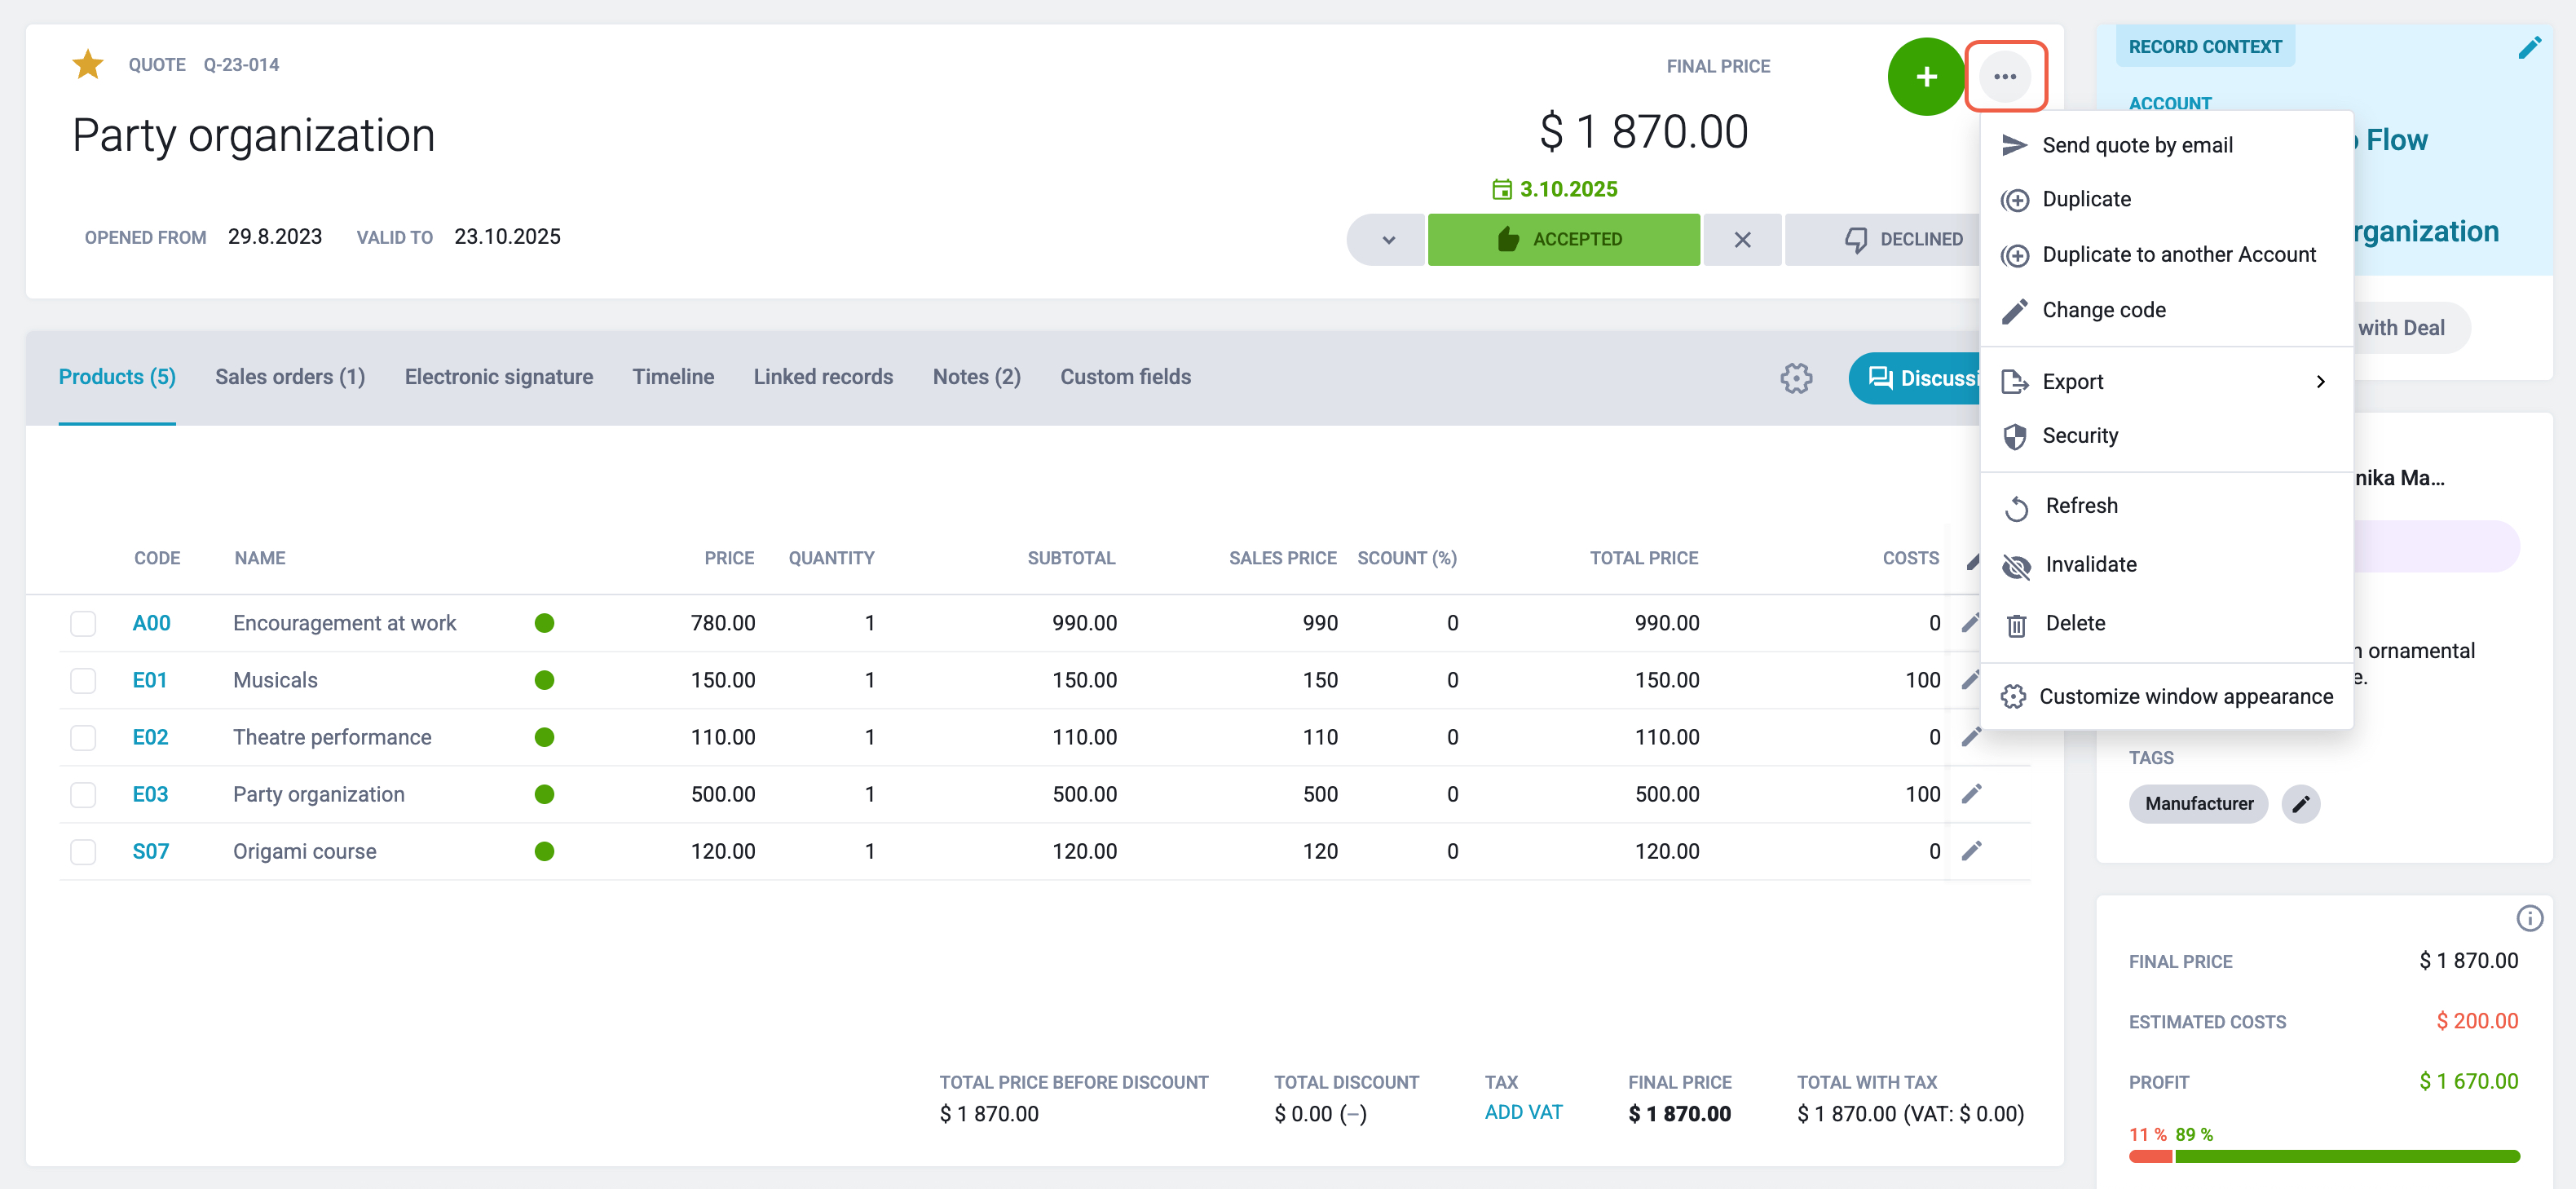Click the VALID TO date 23.10.2025

tap(507, 237)
